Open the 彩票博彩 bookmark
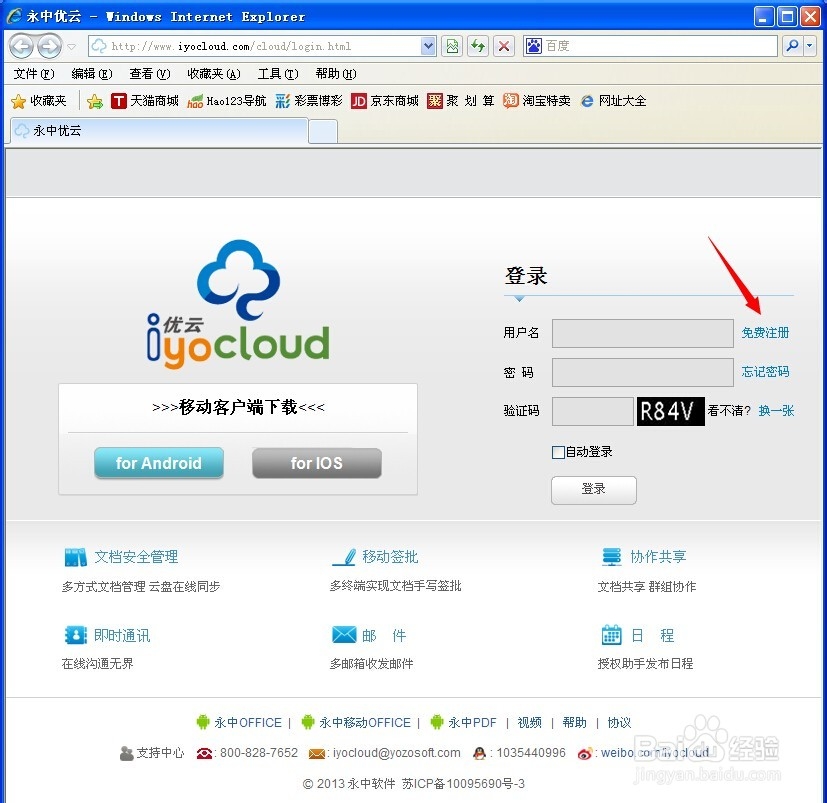 [309, 101]
